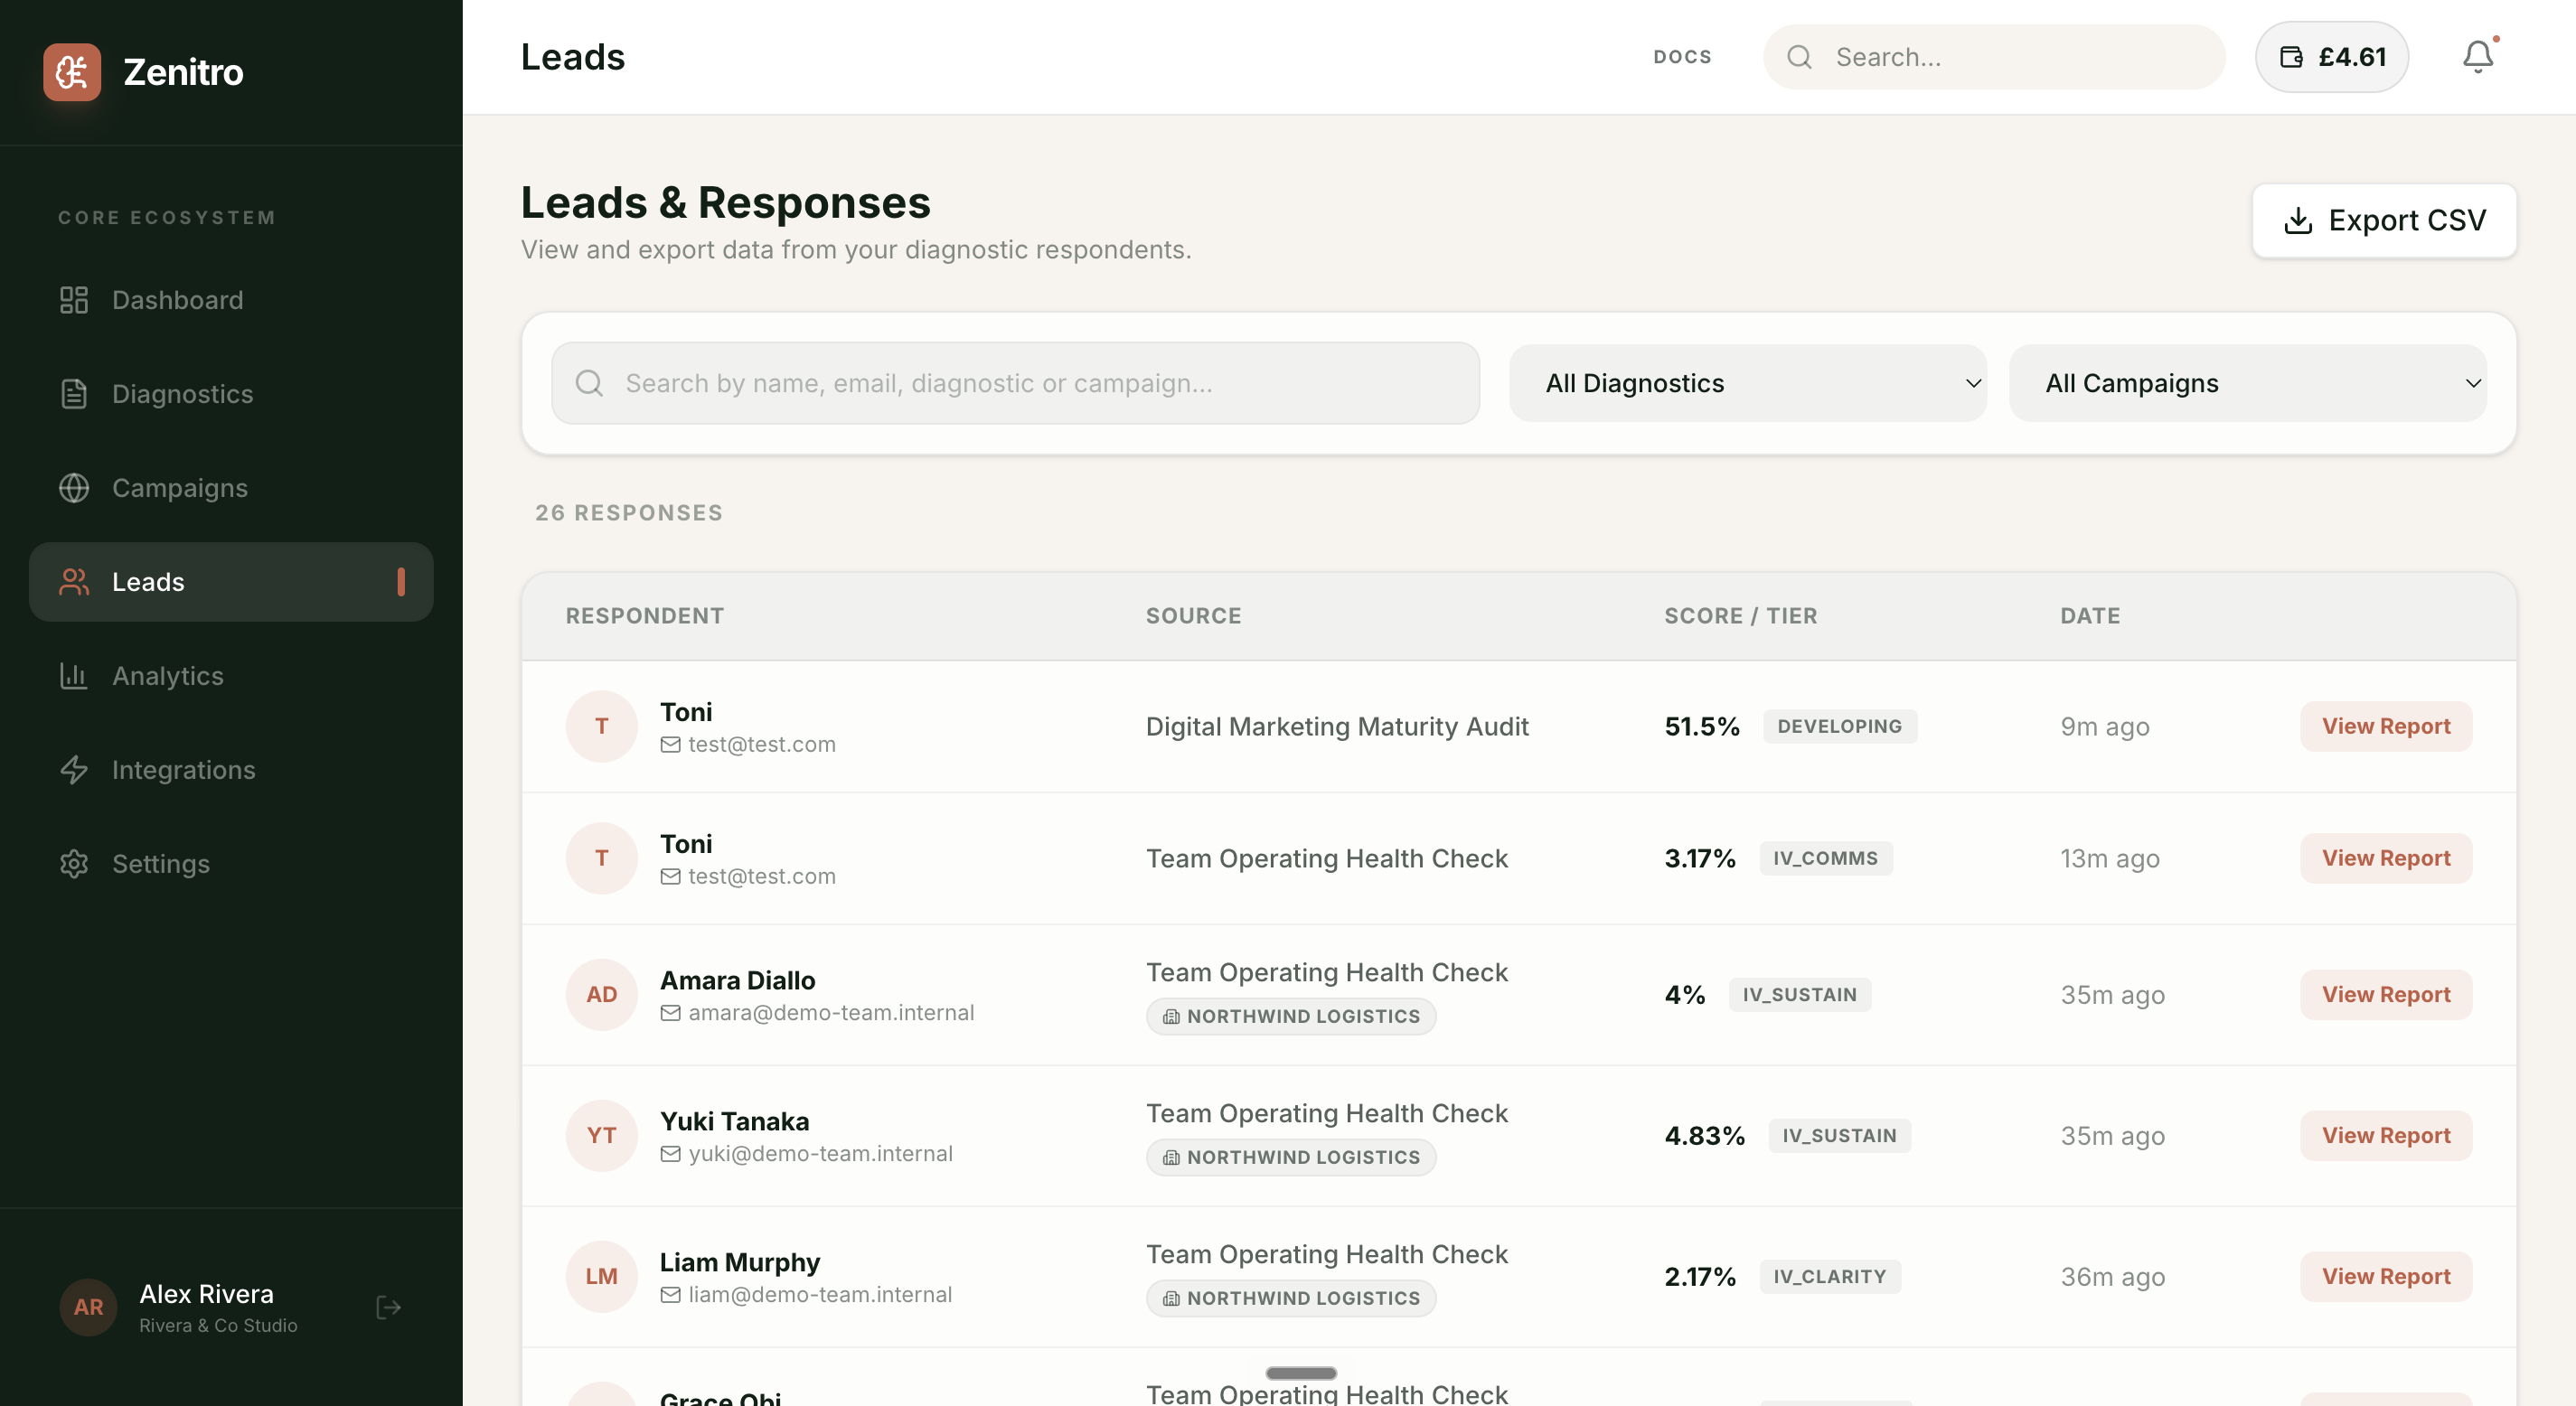Click the '26 RESPONSES' count label
Viewport: 2576px width, 1406px height.
pyautogui.click(x=629, y=513)
